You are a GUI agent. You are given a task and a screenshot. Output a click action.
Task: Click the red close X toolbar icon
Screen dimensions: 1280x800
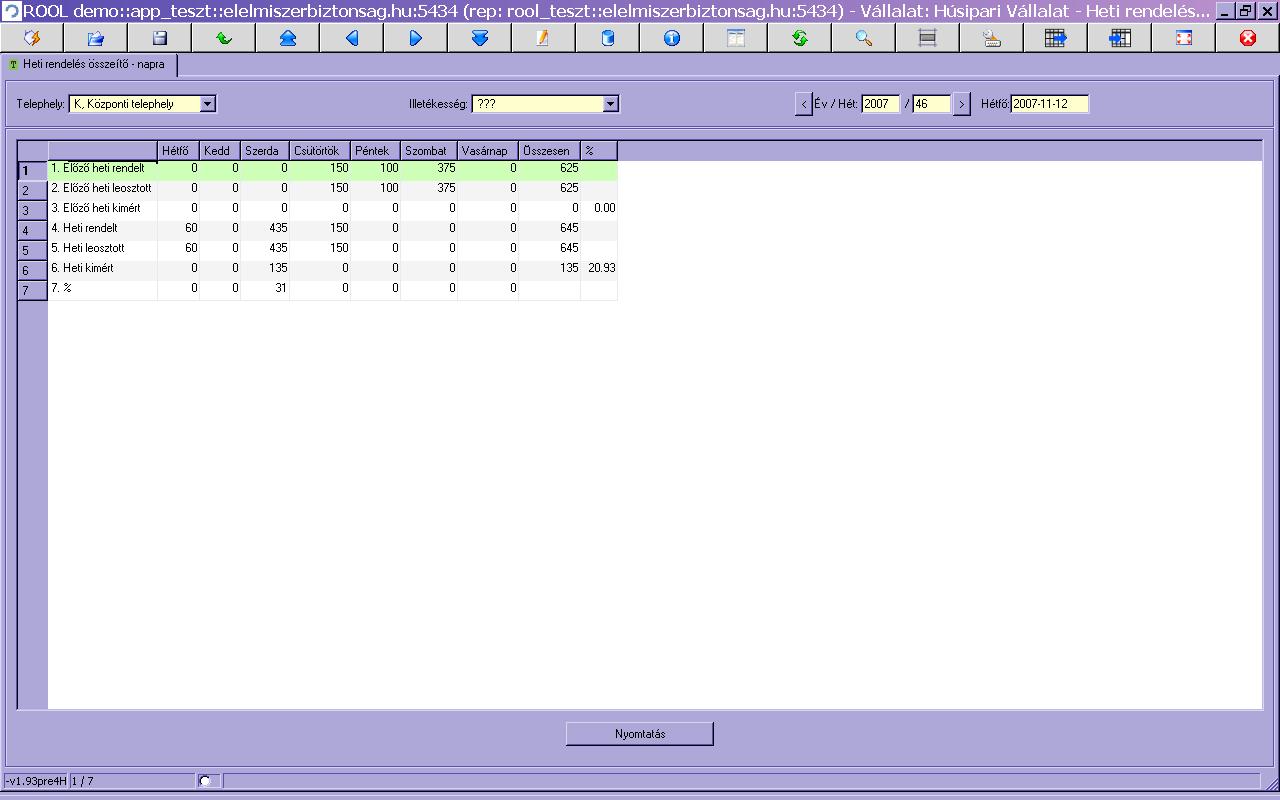click(1247, 38)
